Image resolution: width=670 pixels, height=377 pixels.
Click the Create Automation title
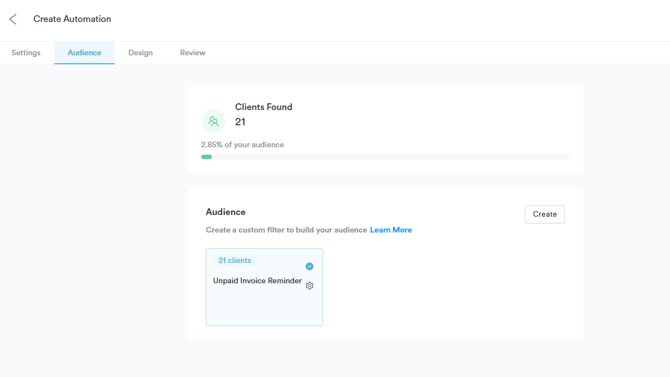click(x=72, y=19)
